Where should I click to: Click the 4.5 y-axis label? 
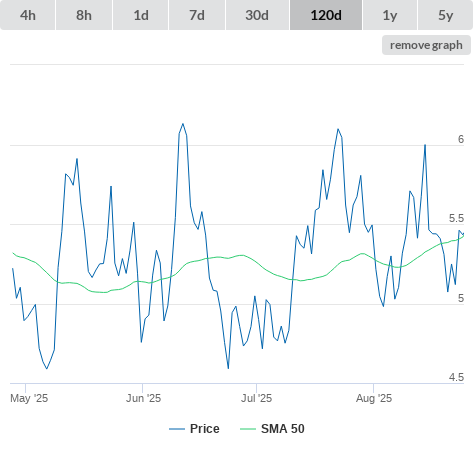tap(456, 377)
